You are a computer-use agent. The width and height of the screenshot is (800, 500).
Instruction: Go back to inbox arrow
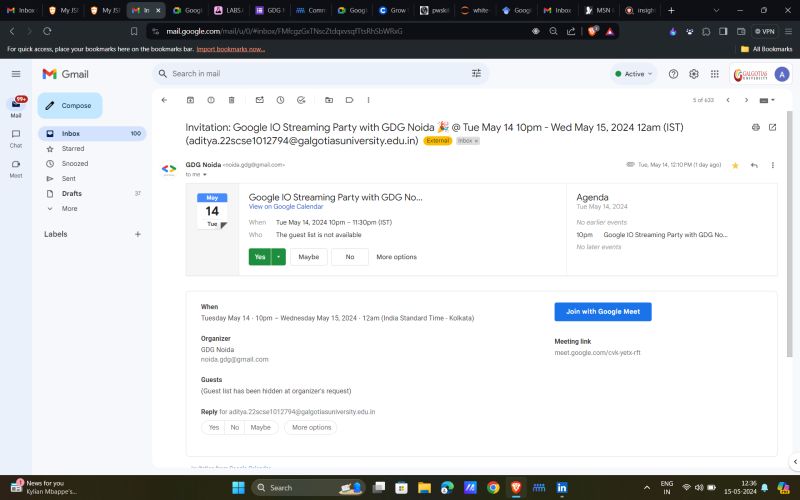pos(164,100)
